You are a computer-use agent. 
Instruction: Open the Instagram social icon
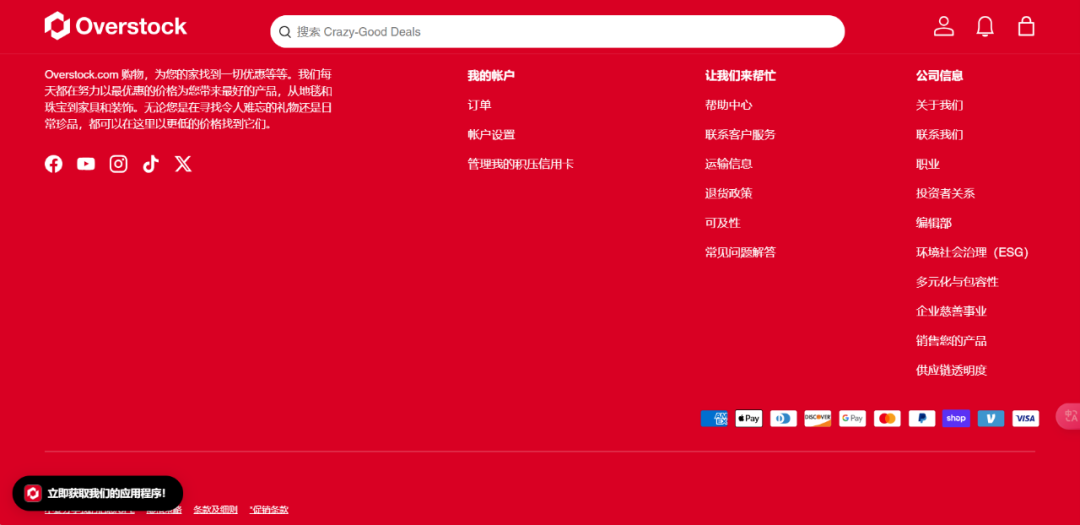click(118, 164)
